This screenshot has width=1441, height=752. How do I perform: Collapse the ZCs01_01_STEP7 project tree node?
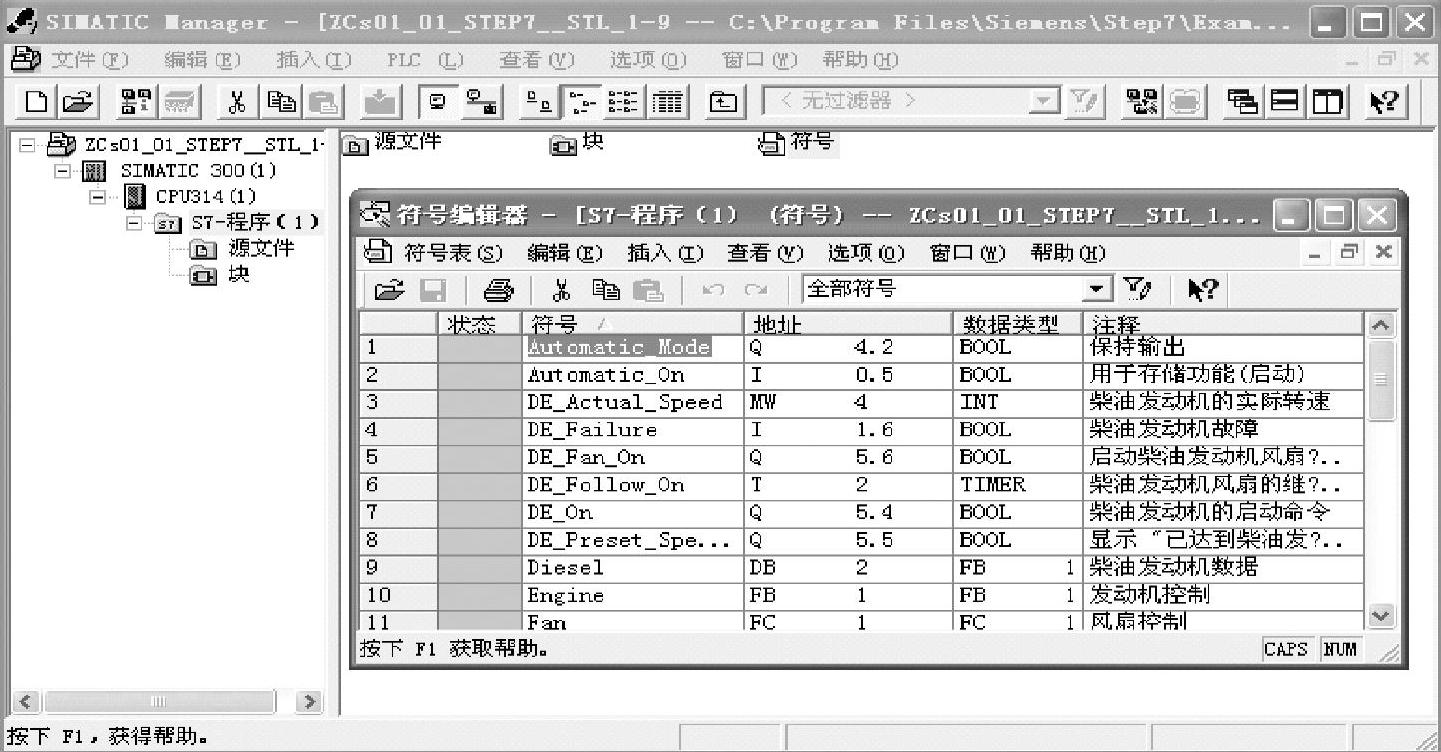(x=30, y=146)
